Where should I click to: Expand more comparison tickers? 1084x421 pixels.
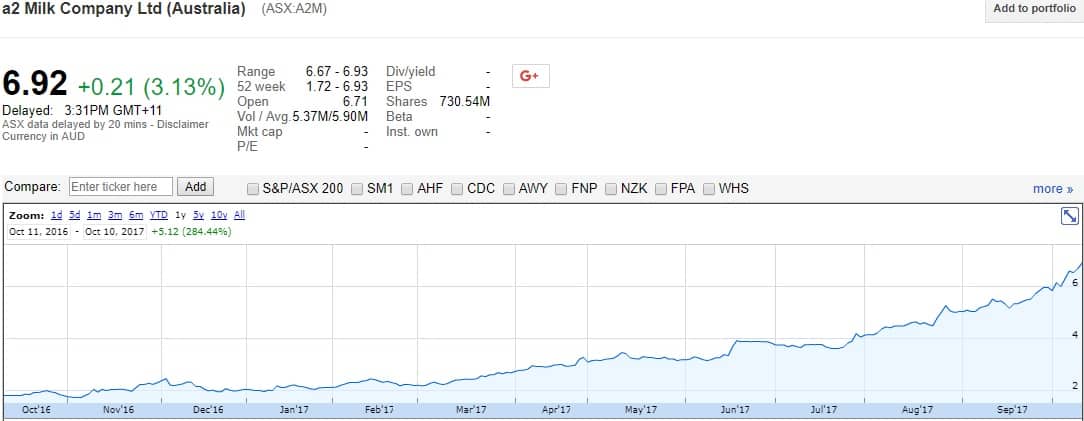1052,189
